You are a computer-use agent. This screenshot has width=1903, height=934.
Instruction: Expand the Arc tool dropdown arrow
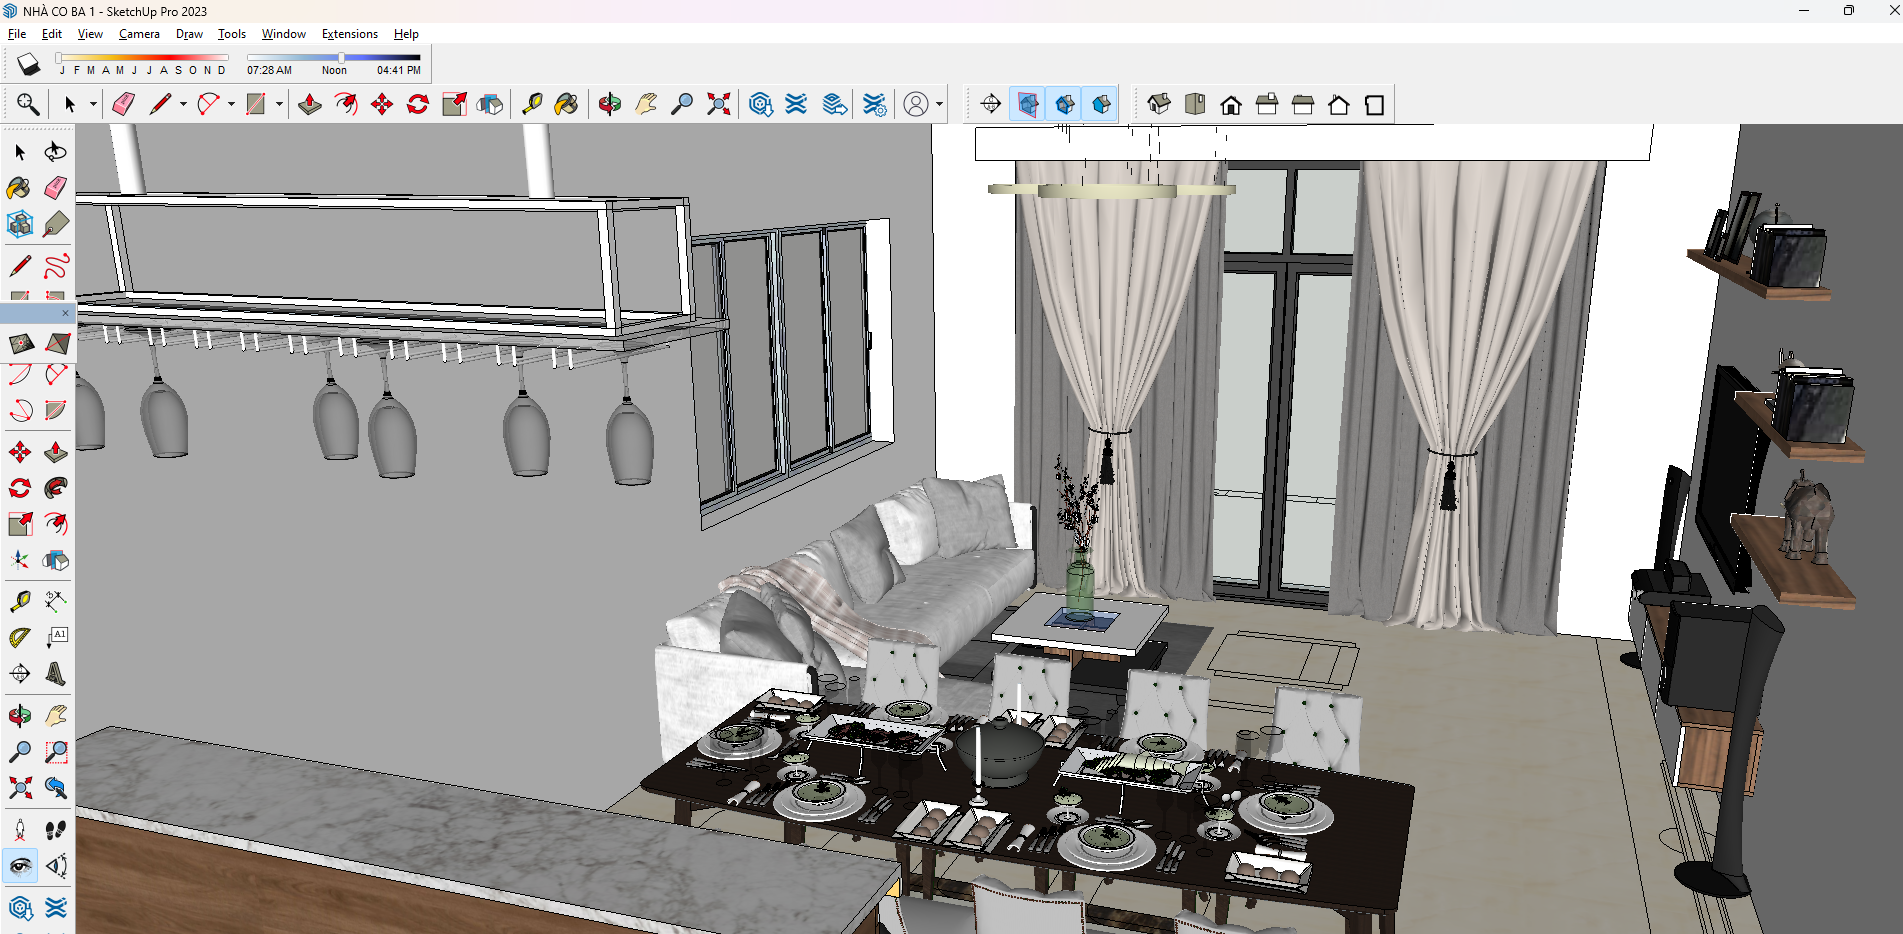[231, 104]
